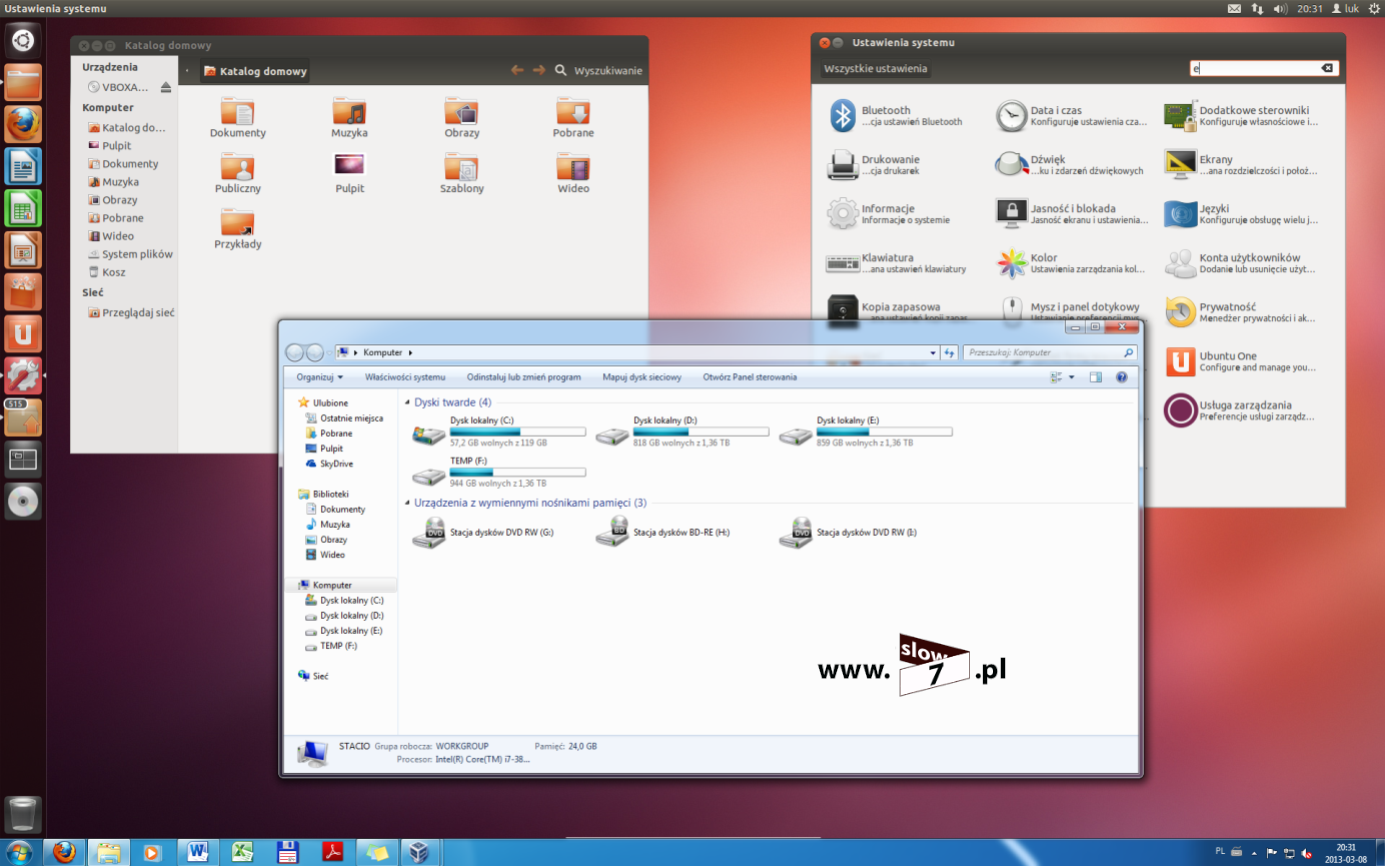Screen dimensions: 1385x866
Task: Toggle preview pane in Komputer window
Action: (1096, 377)
